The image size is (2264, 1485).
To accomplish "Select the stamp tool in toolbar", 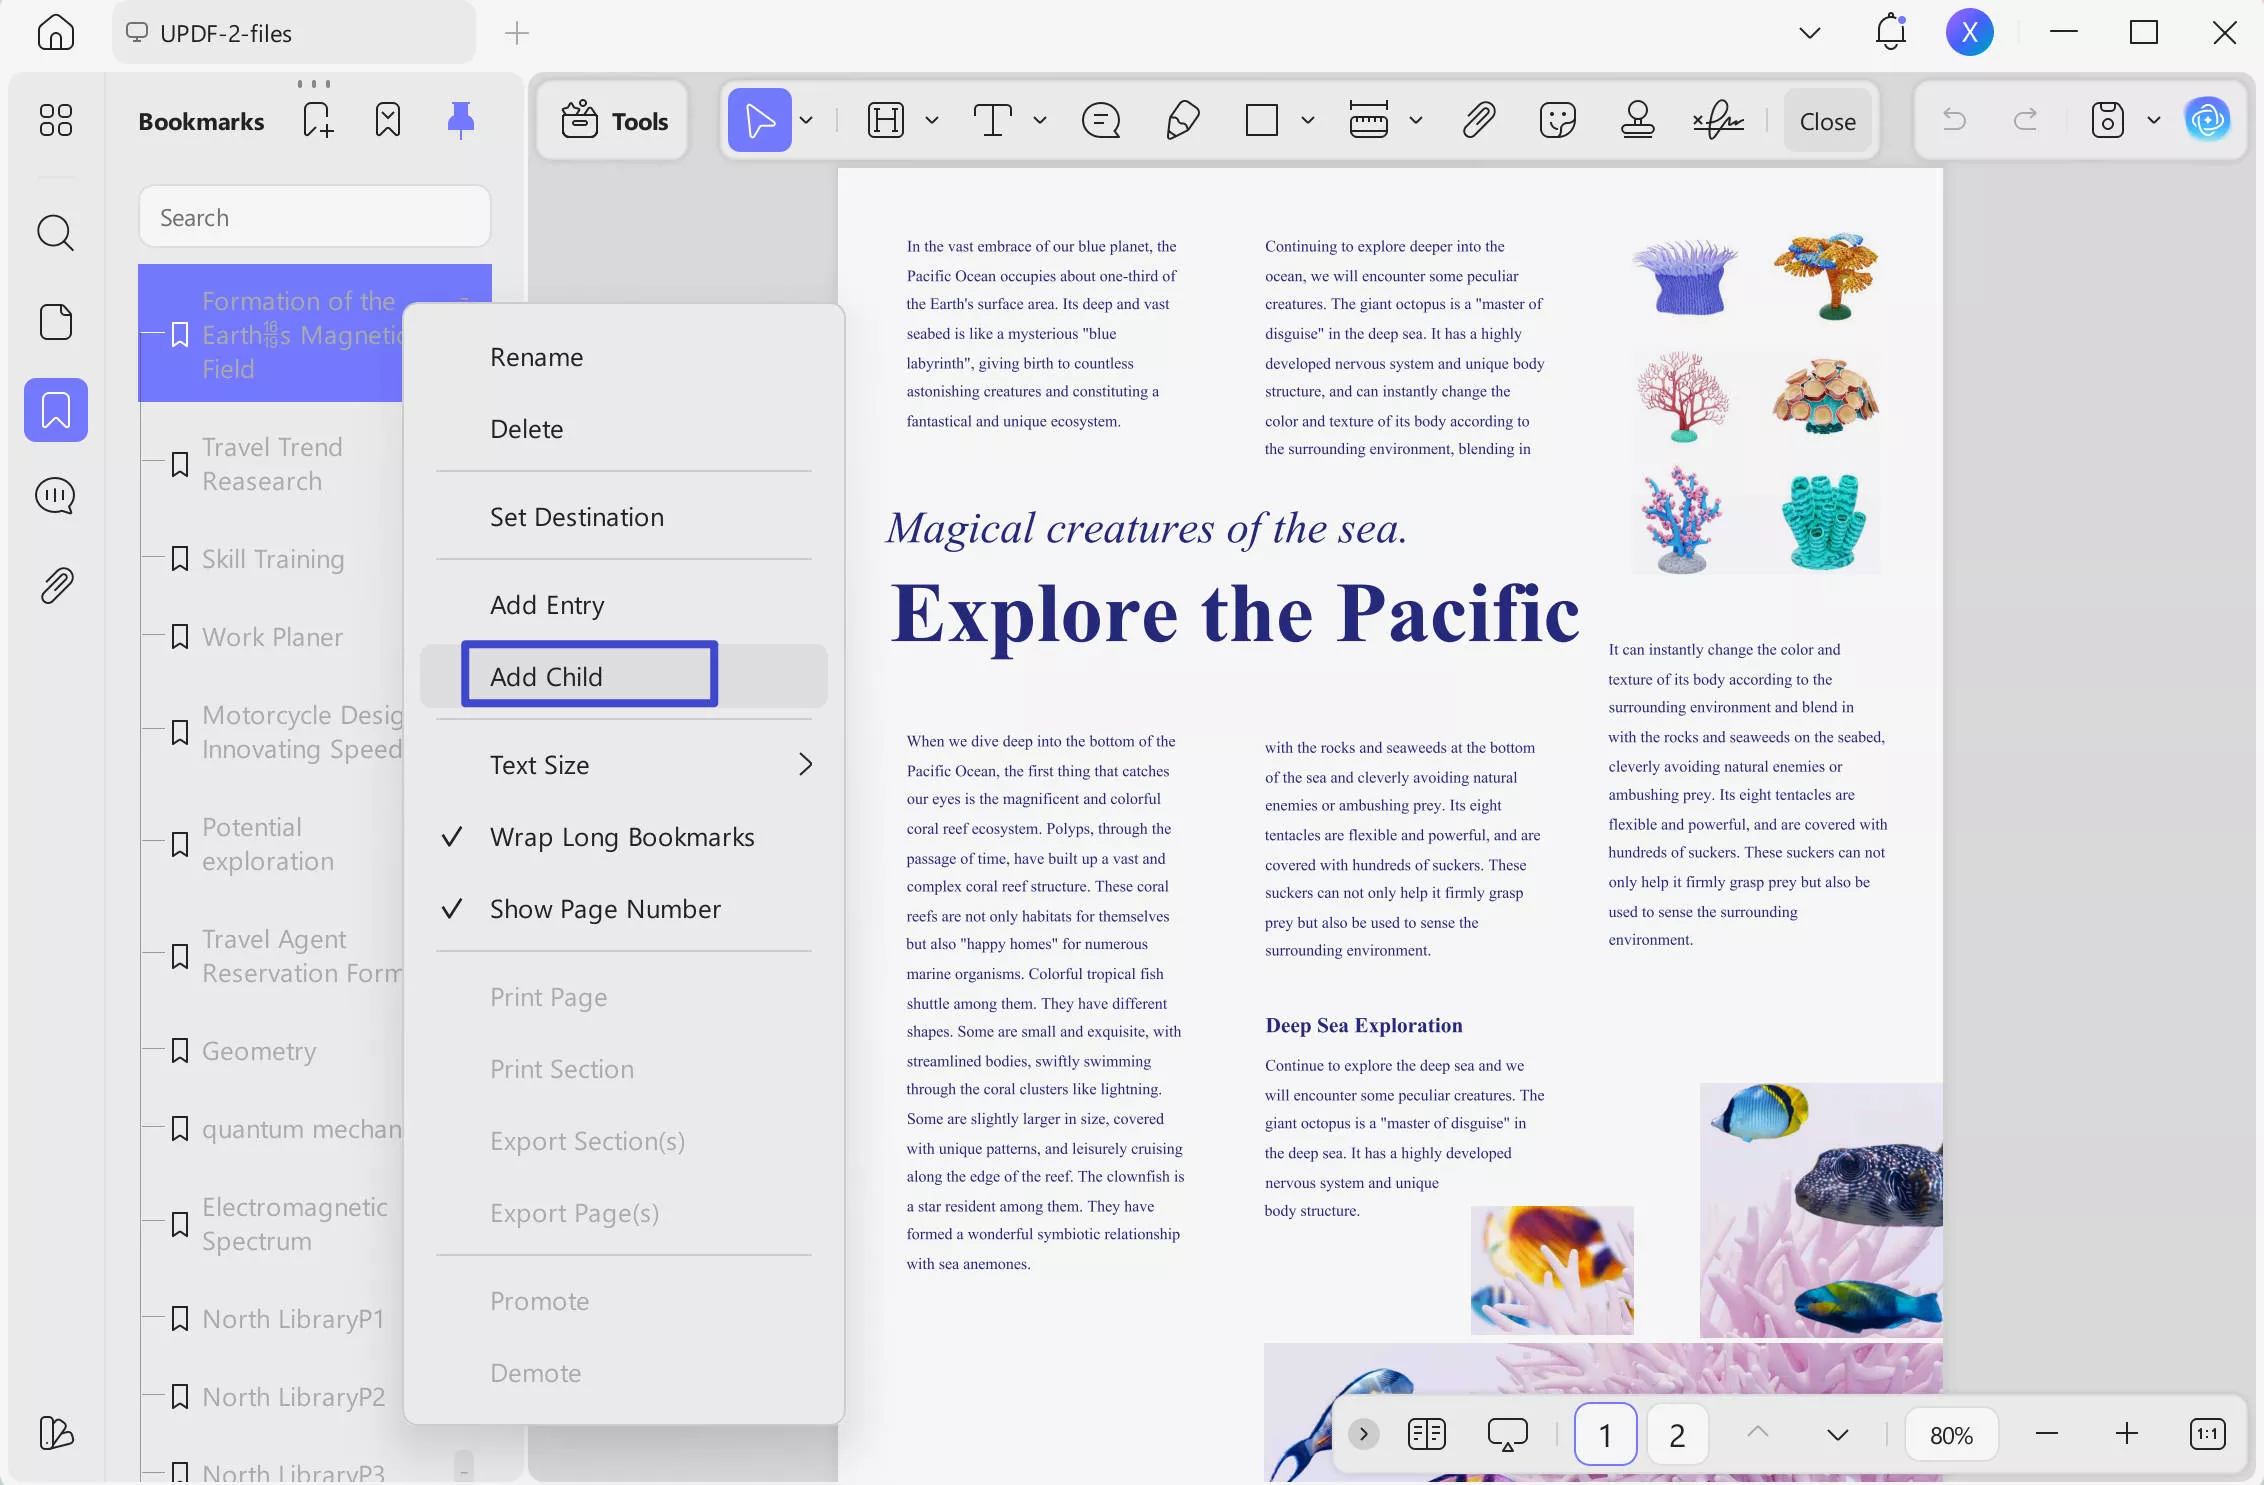I will [x=1637, y=121].
